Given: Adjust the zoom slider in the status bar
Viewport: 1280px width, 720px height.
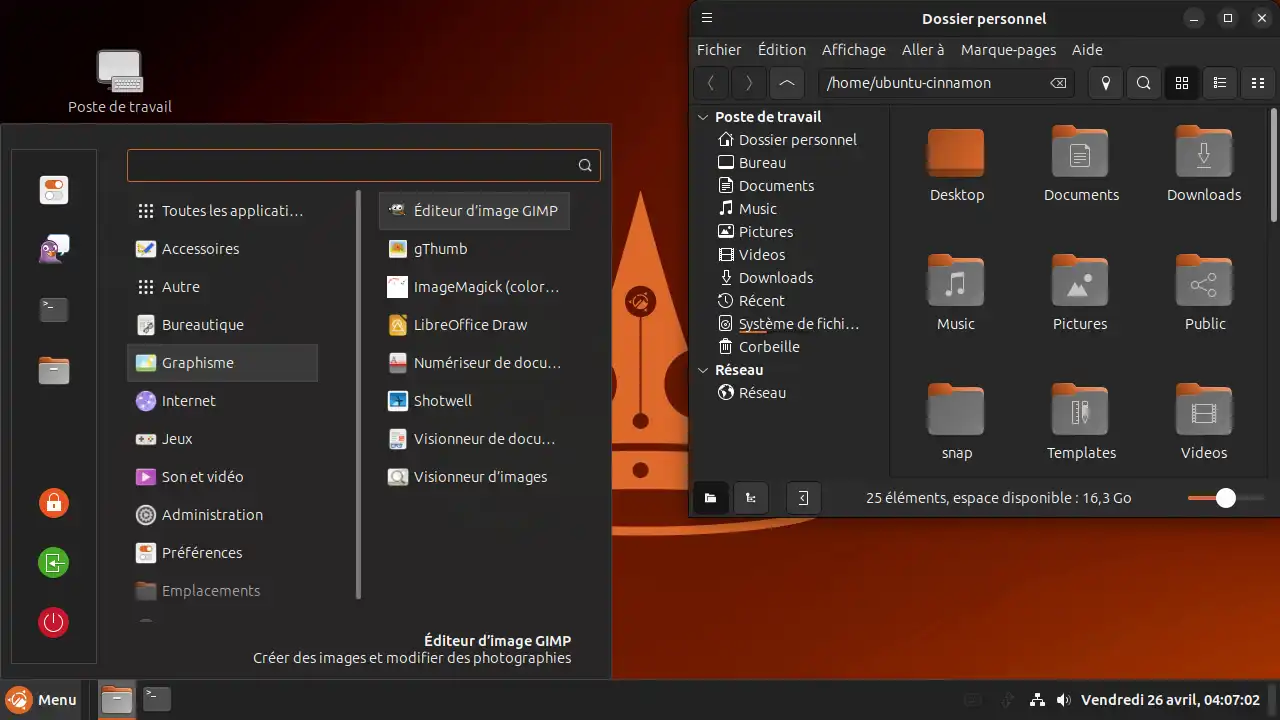Looking at the screenshot, I should [x=1225, y=498].
